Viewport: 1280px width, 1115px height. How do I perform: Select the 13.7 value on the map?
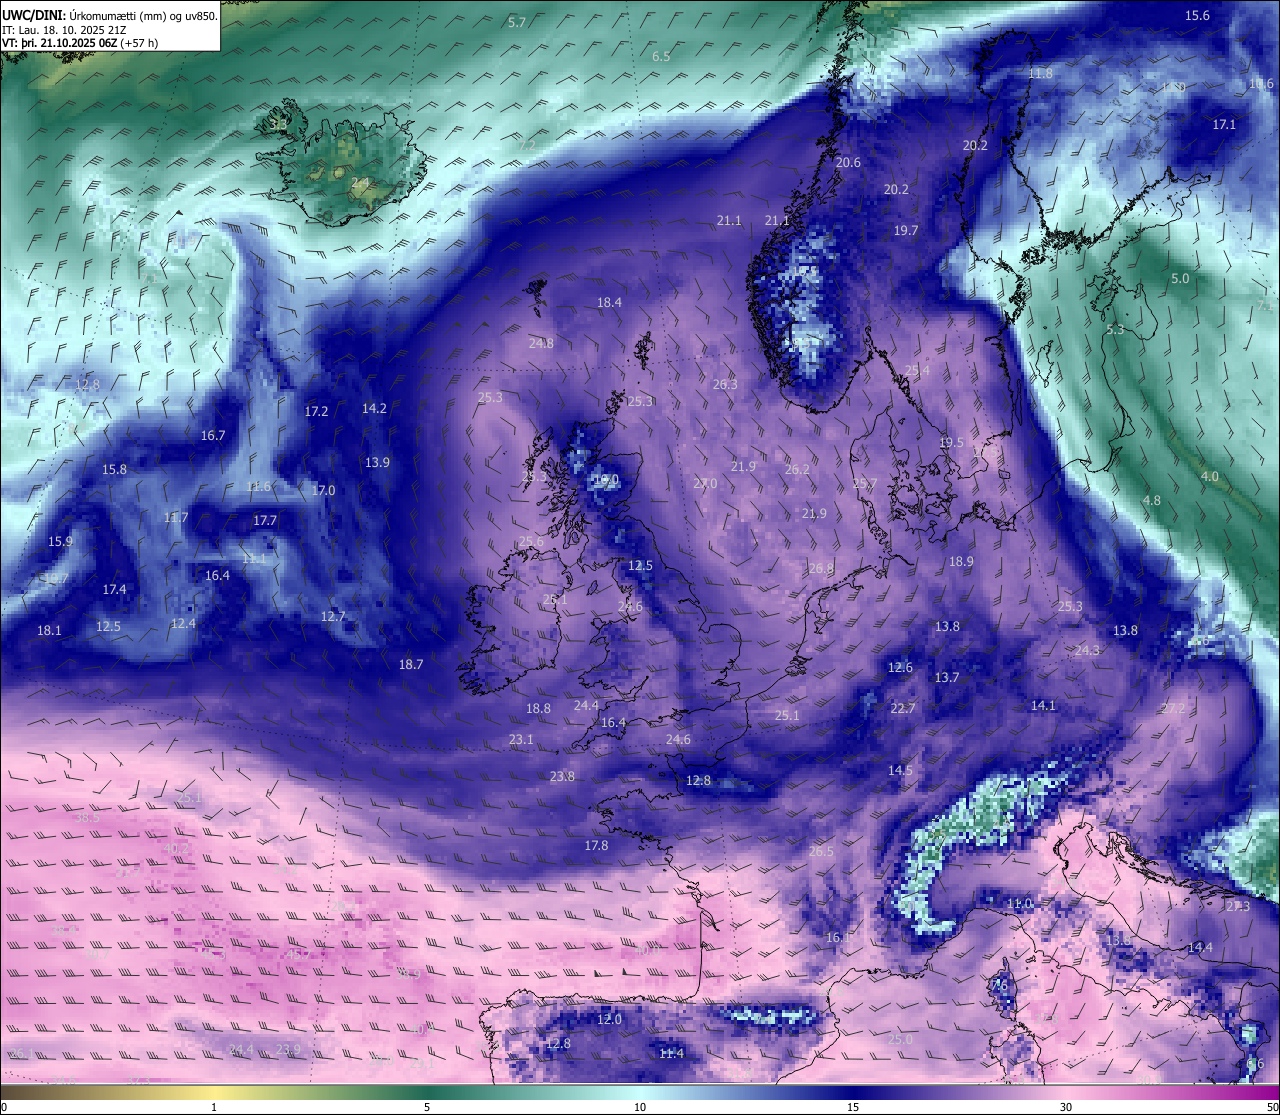coord(947,677)
